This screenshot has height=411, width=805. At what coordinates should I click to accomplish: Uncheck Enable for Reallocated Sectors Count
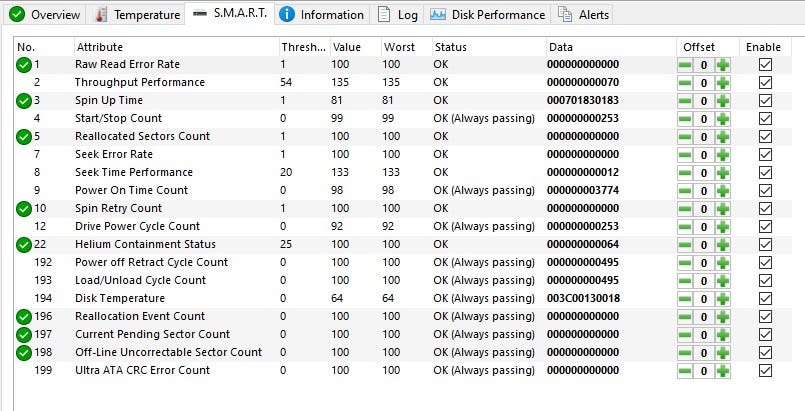click(x=766, y=137)
